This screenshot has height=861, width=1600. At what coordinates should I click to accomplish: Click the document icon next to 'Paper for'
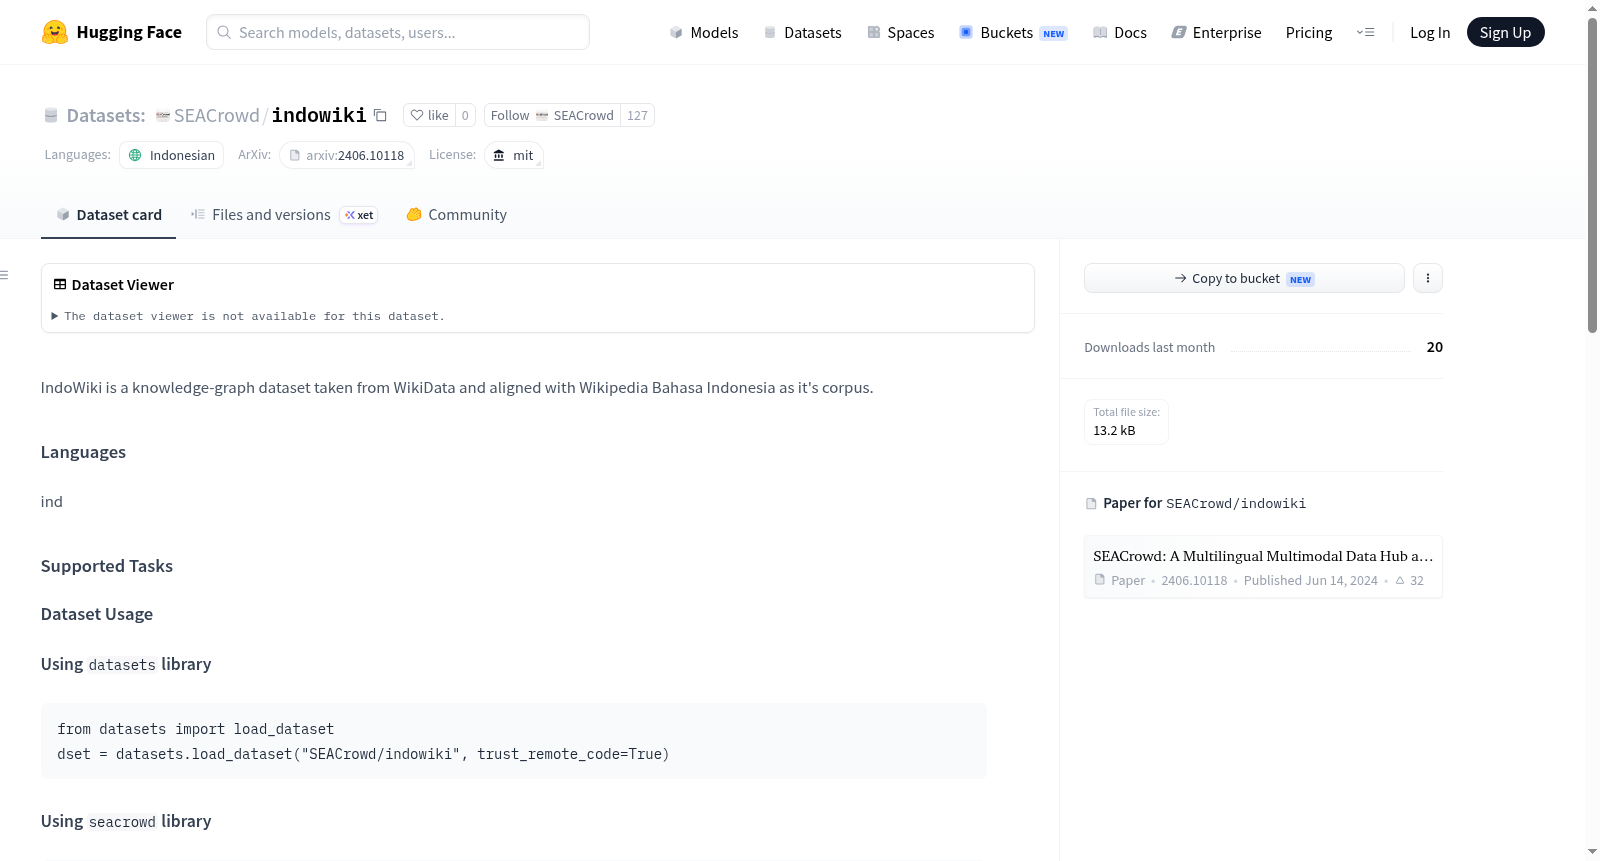1091,504
